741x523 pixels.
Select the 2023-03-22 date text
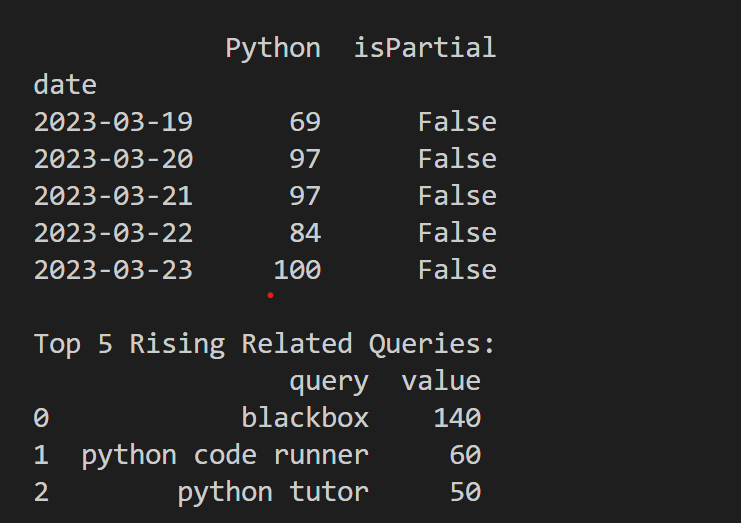point(113,233)
